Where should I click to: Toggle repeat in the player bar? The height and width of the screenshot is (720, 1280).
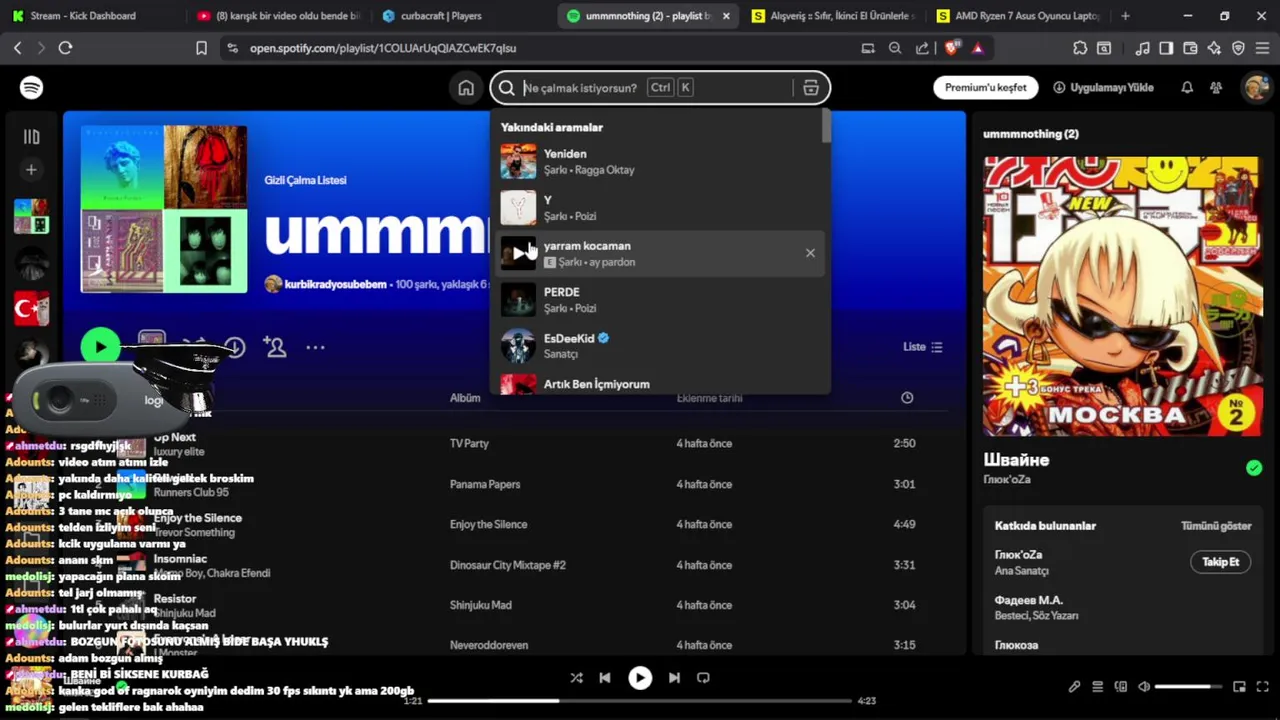click(703, 678)
